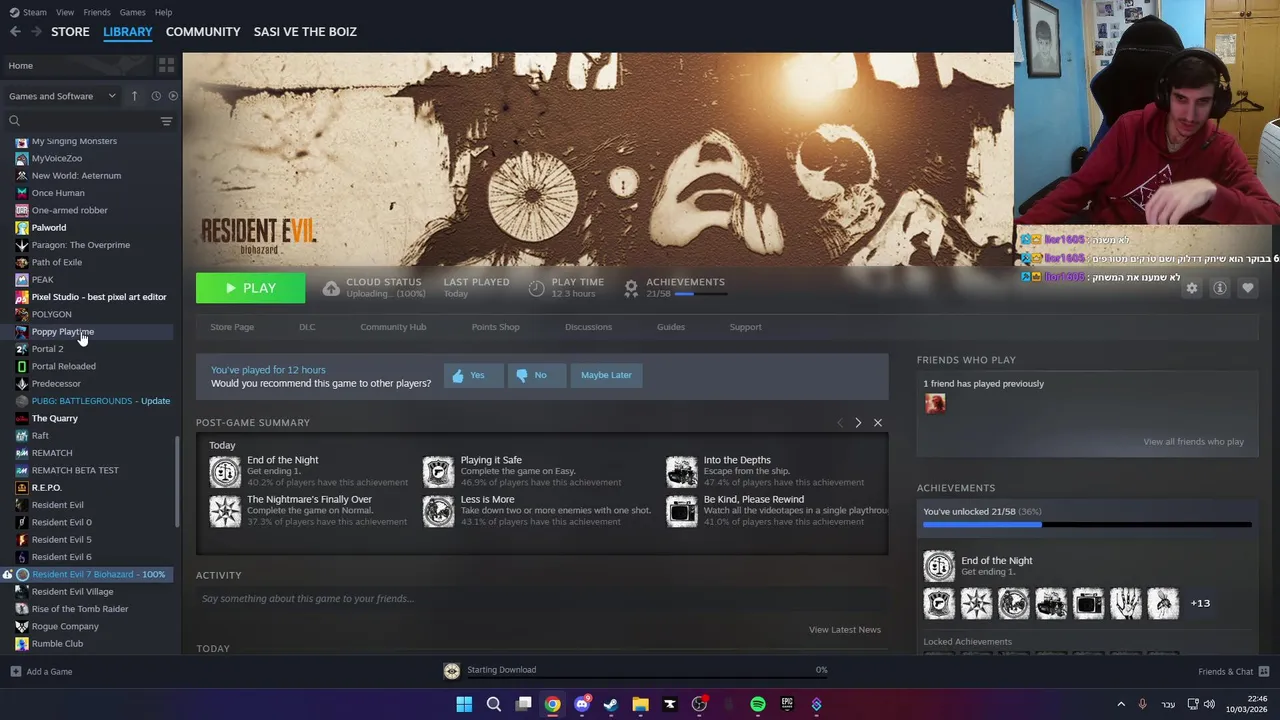Go to COMMUNITY section
This screenshot has width=1280, height=720.
coord(203,32)
